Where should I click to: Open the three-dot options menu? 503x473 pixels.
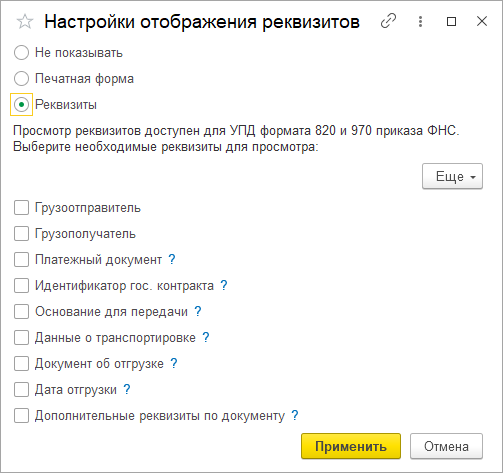(420, 21)
